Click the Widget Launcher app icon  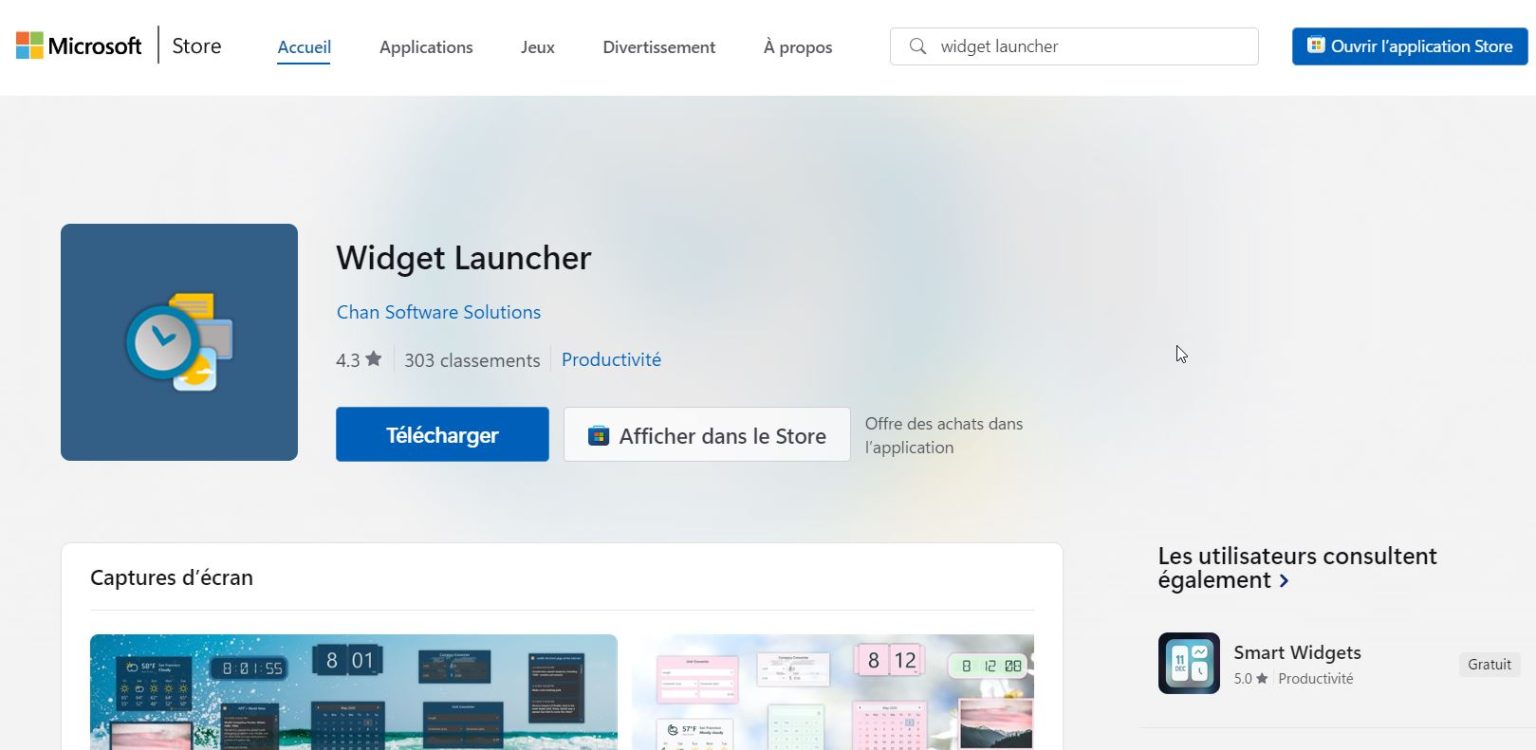(179, 342)
